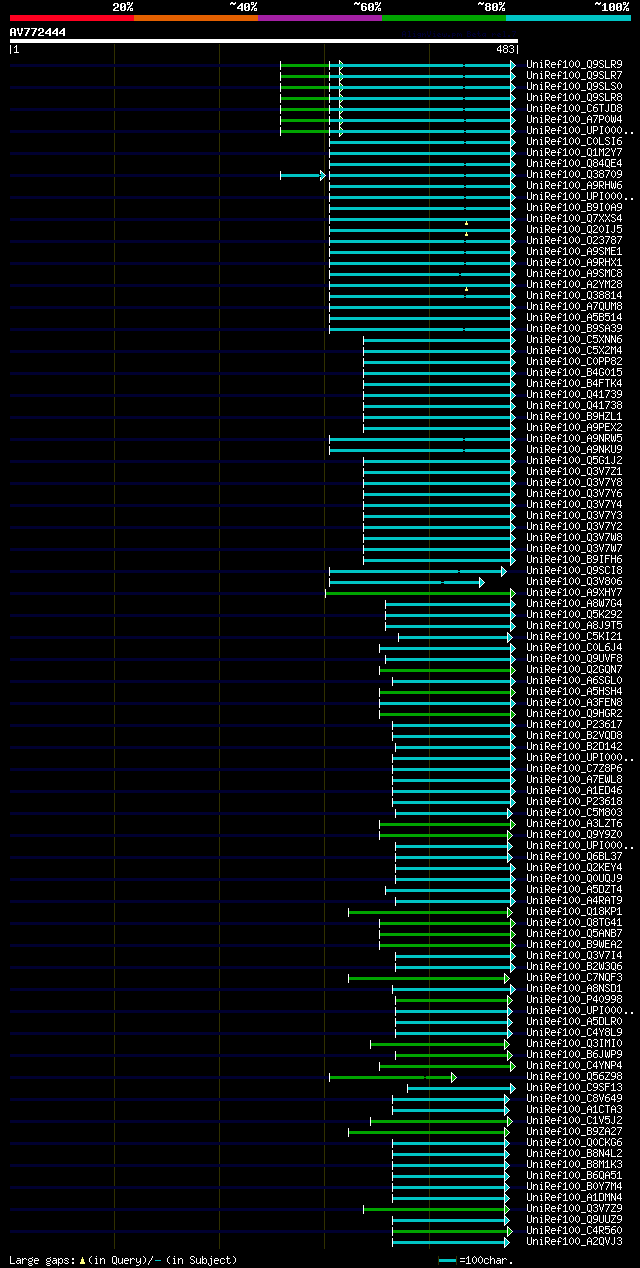The image size is (640, 1268).
Task: Select the UniRef100_O23787 label
Action: pos(574,241)
